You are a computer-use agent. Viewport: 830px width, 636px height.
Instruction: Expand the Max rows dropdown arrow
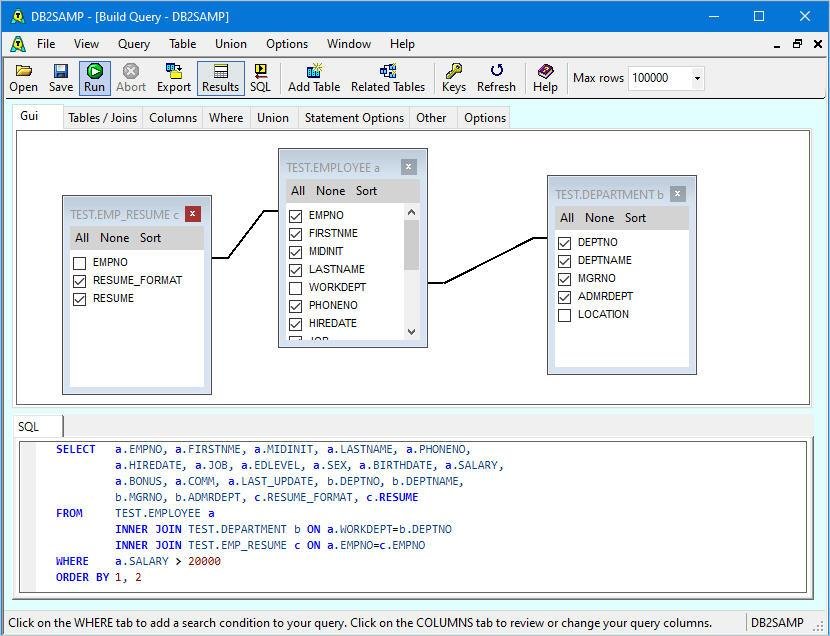(x=697, y=78)
